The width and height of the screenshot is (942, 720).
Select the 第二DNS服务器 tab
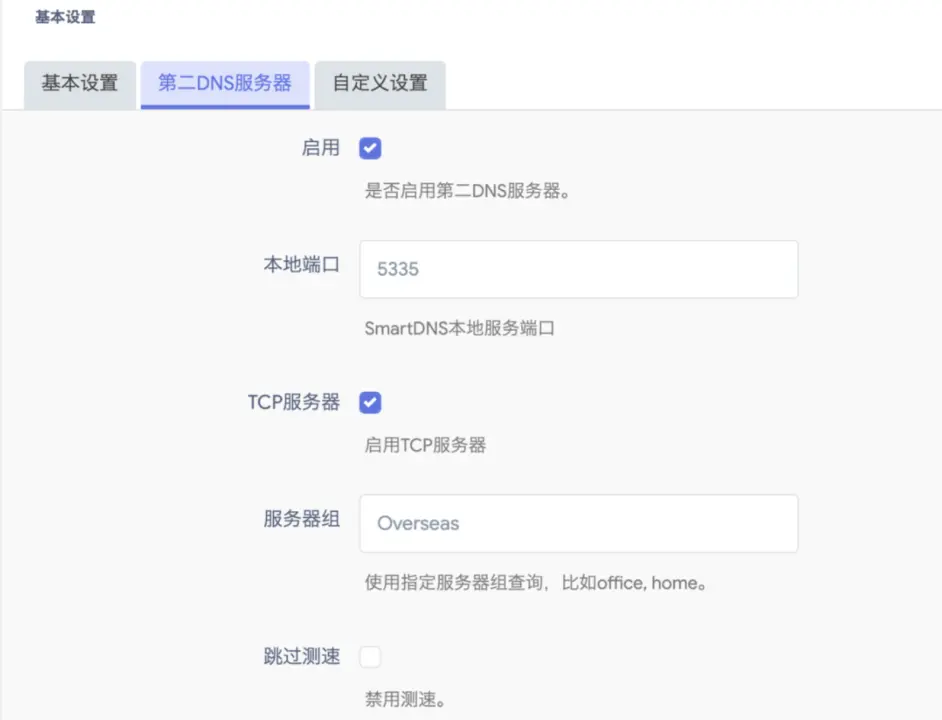click(x=225, y=84)
